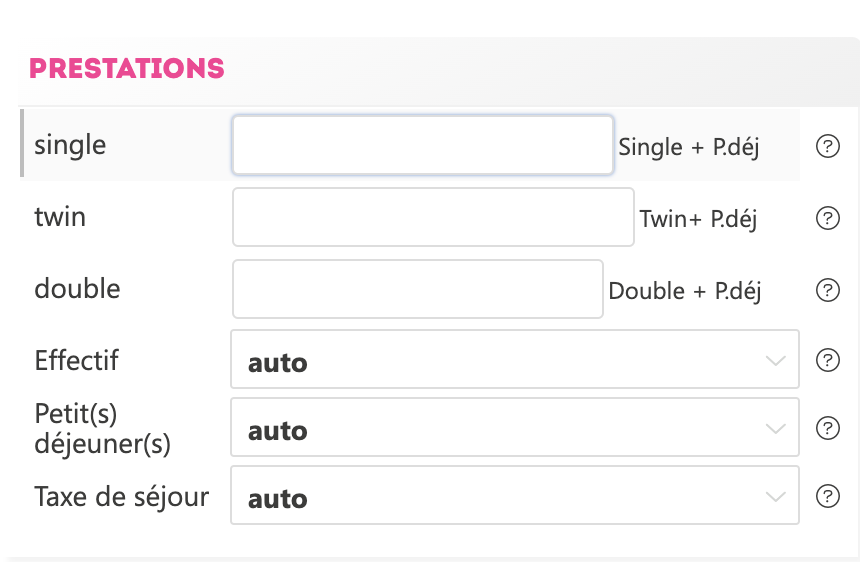Click the "Single + P.déj" suffix text
Screen dimensions: 860x562
[689, 148]
